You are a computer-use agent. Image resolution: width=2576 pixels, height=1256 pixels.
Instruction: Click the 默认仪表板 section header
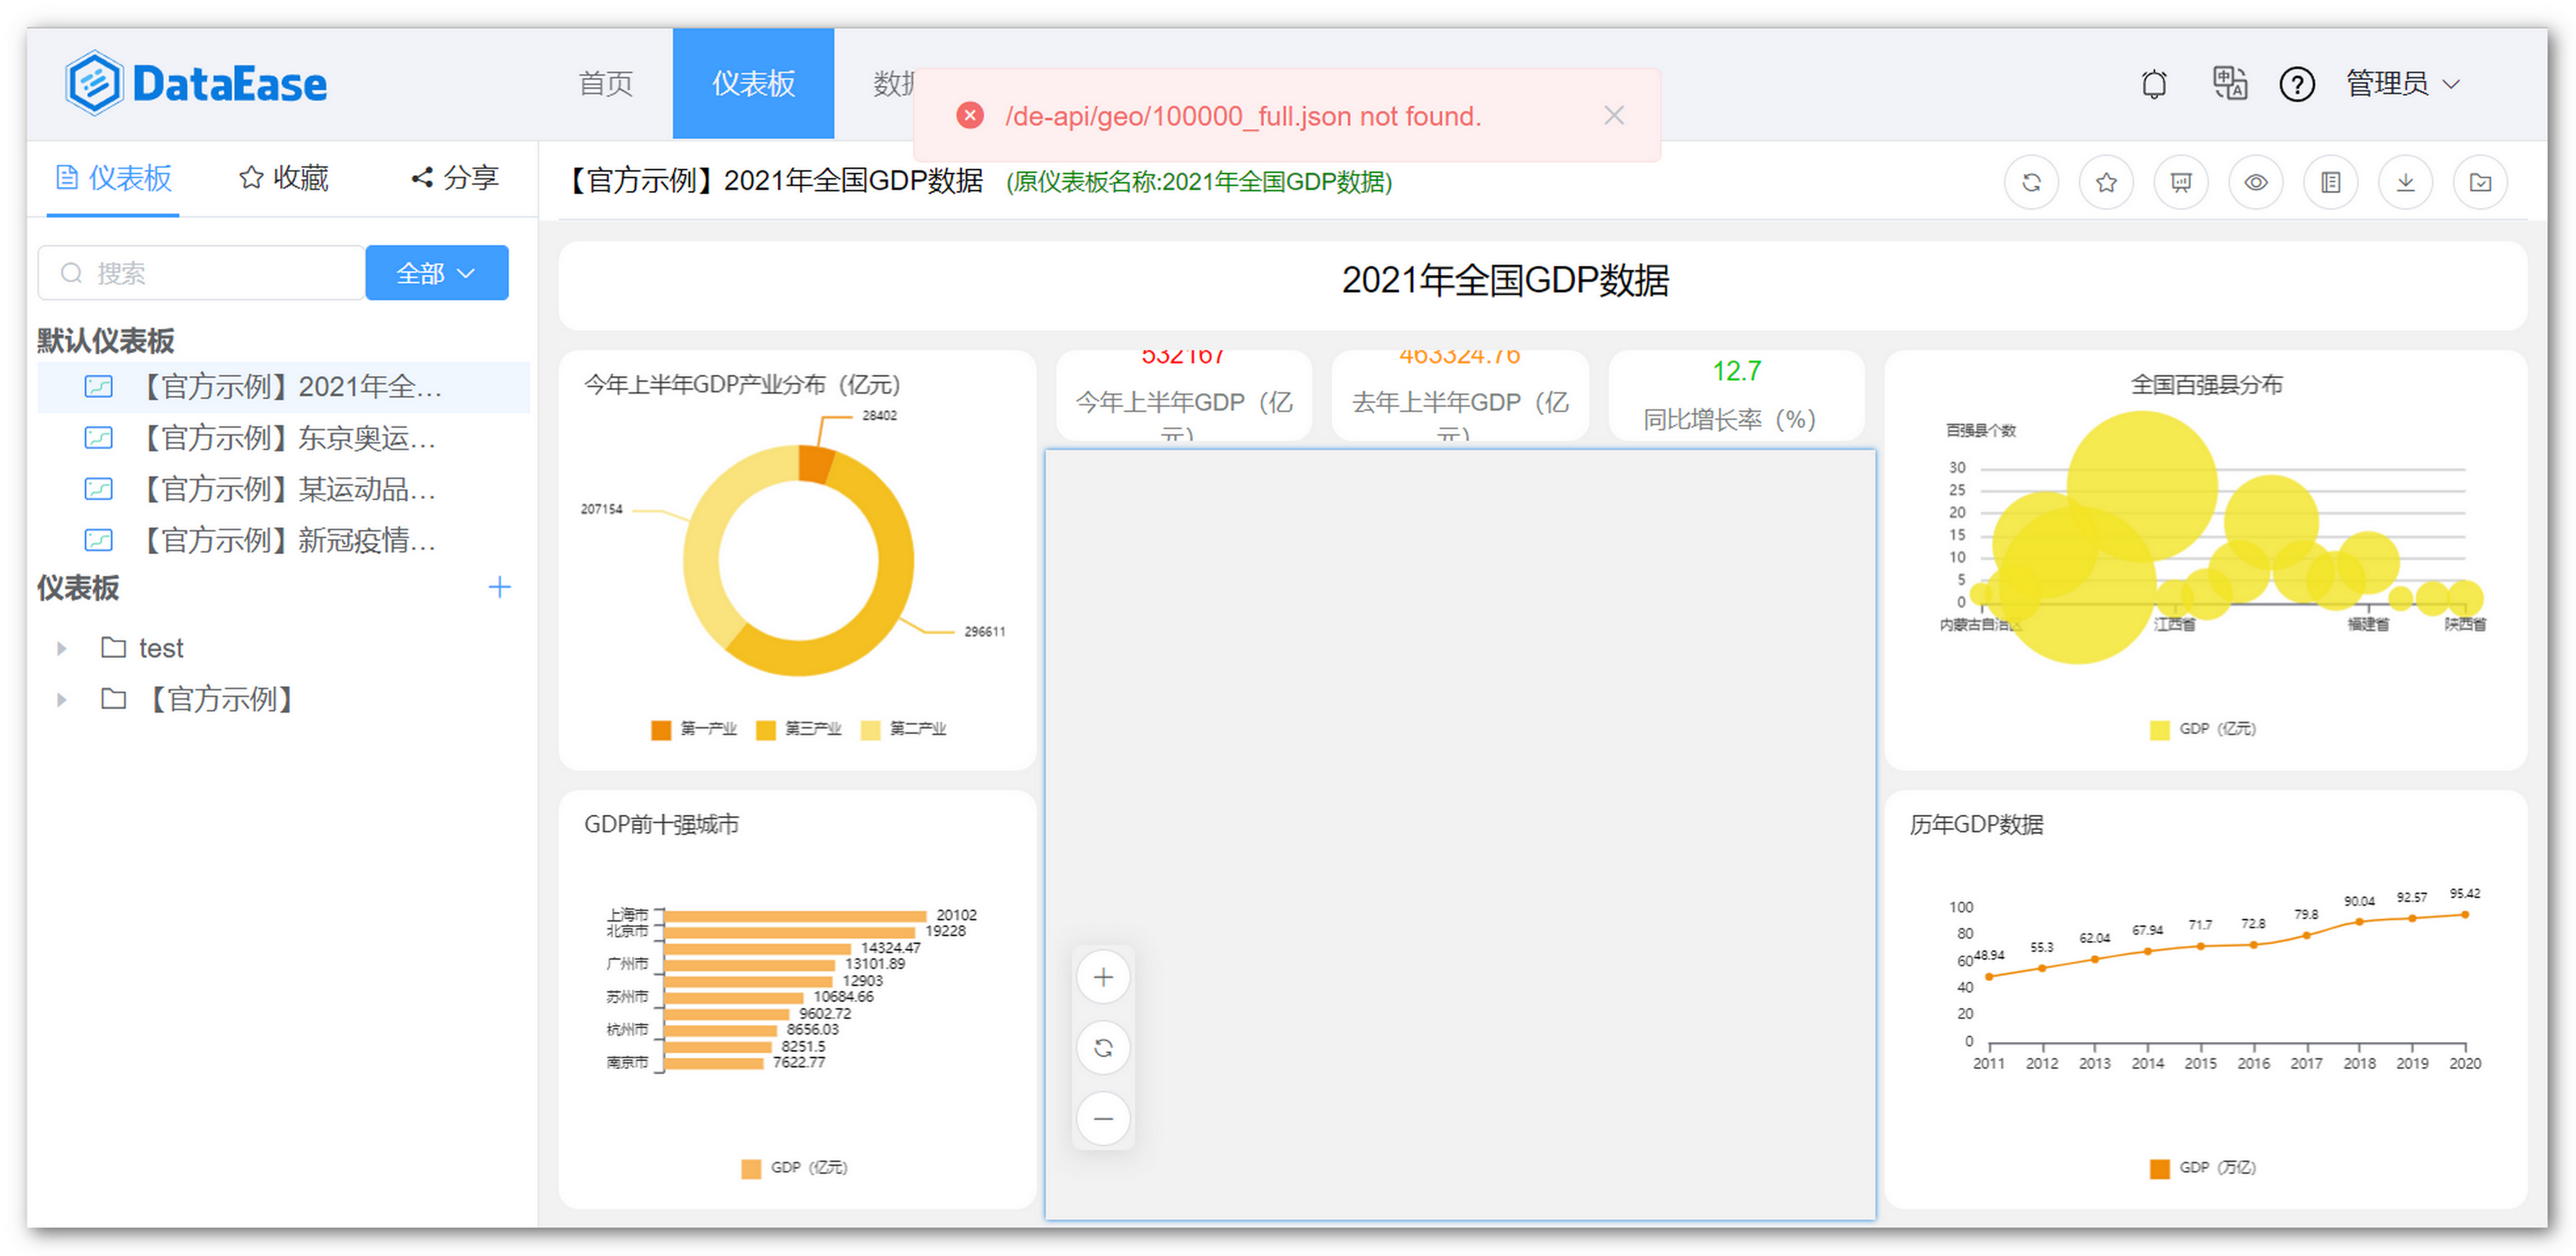click(106, 341)
